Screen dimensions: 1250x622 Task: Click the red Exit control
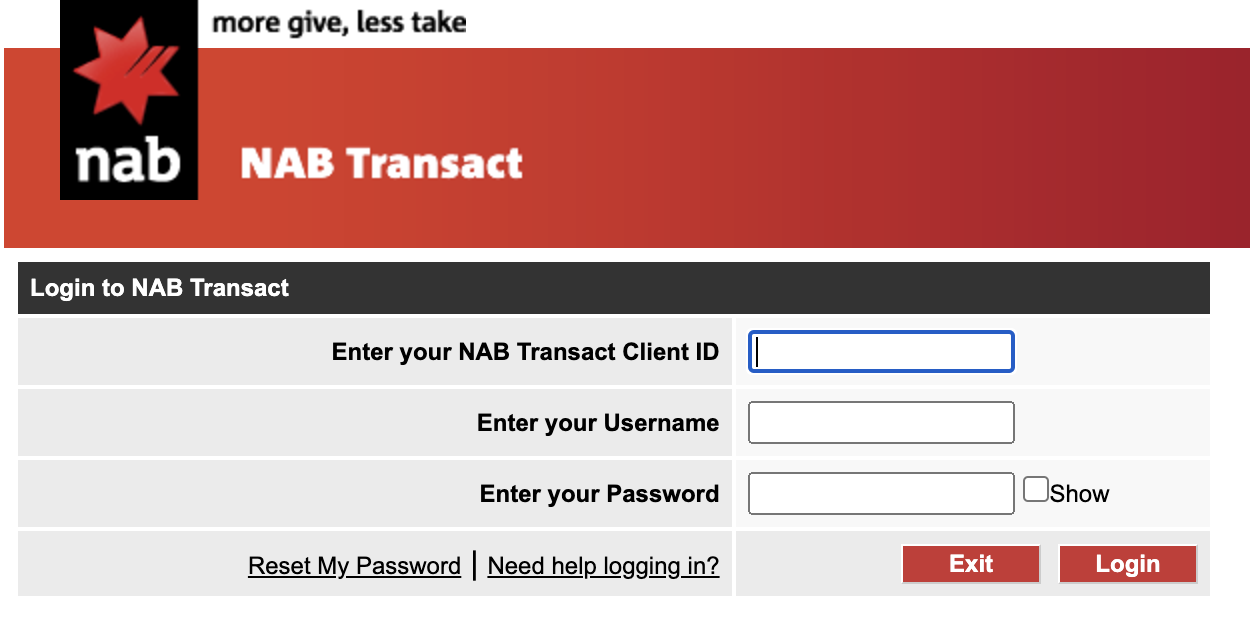pyautogui.click(x=970, y=563)
